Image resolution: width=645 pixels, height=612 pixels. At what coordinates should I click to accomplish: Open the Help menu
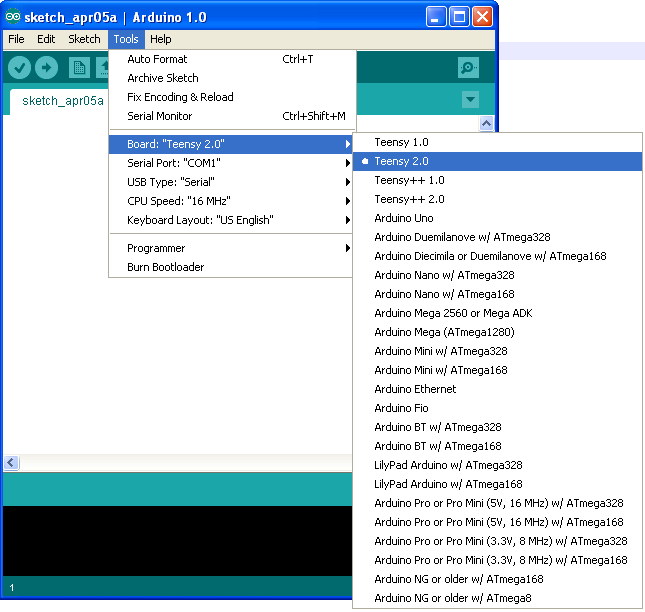pyautogui.click(x=160, y=39)
